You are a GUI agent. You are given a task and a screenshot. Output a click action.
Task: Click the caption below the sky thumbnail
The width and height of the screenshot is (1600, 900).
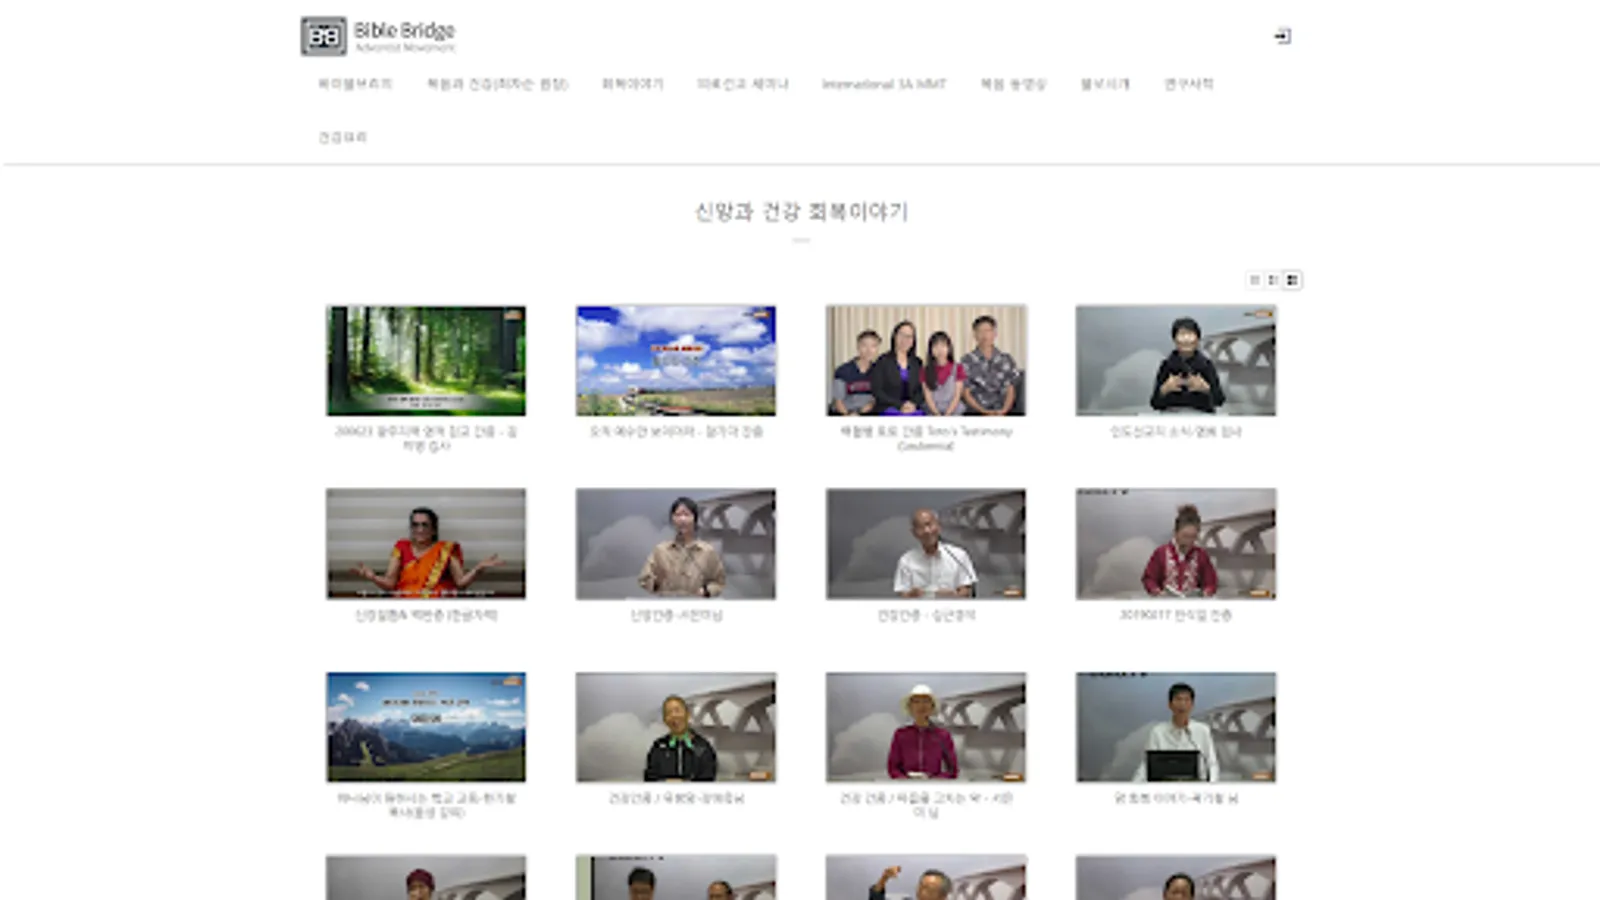pyautogui.click(x=676, y=432)
